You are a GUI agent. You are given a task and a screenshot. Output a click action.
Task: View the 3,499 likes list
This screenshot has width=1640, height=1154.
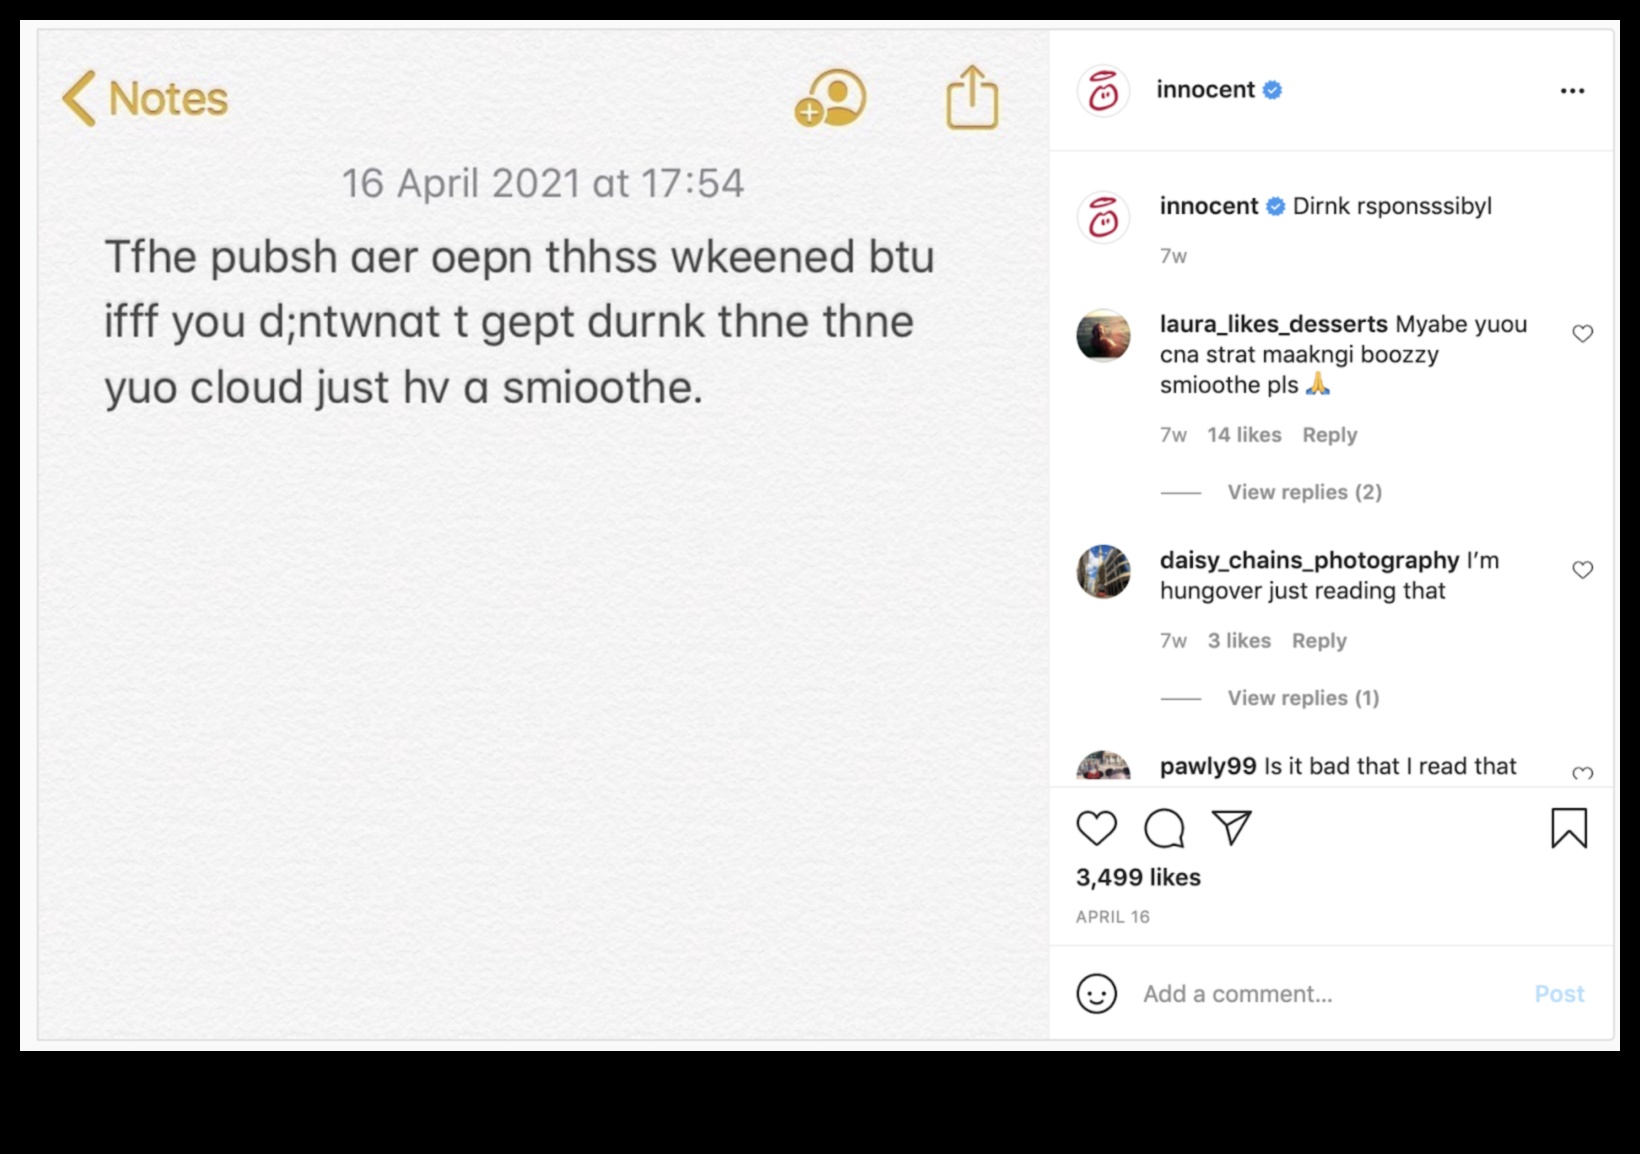(x=1138, y=878)
